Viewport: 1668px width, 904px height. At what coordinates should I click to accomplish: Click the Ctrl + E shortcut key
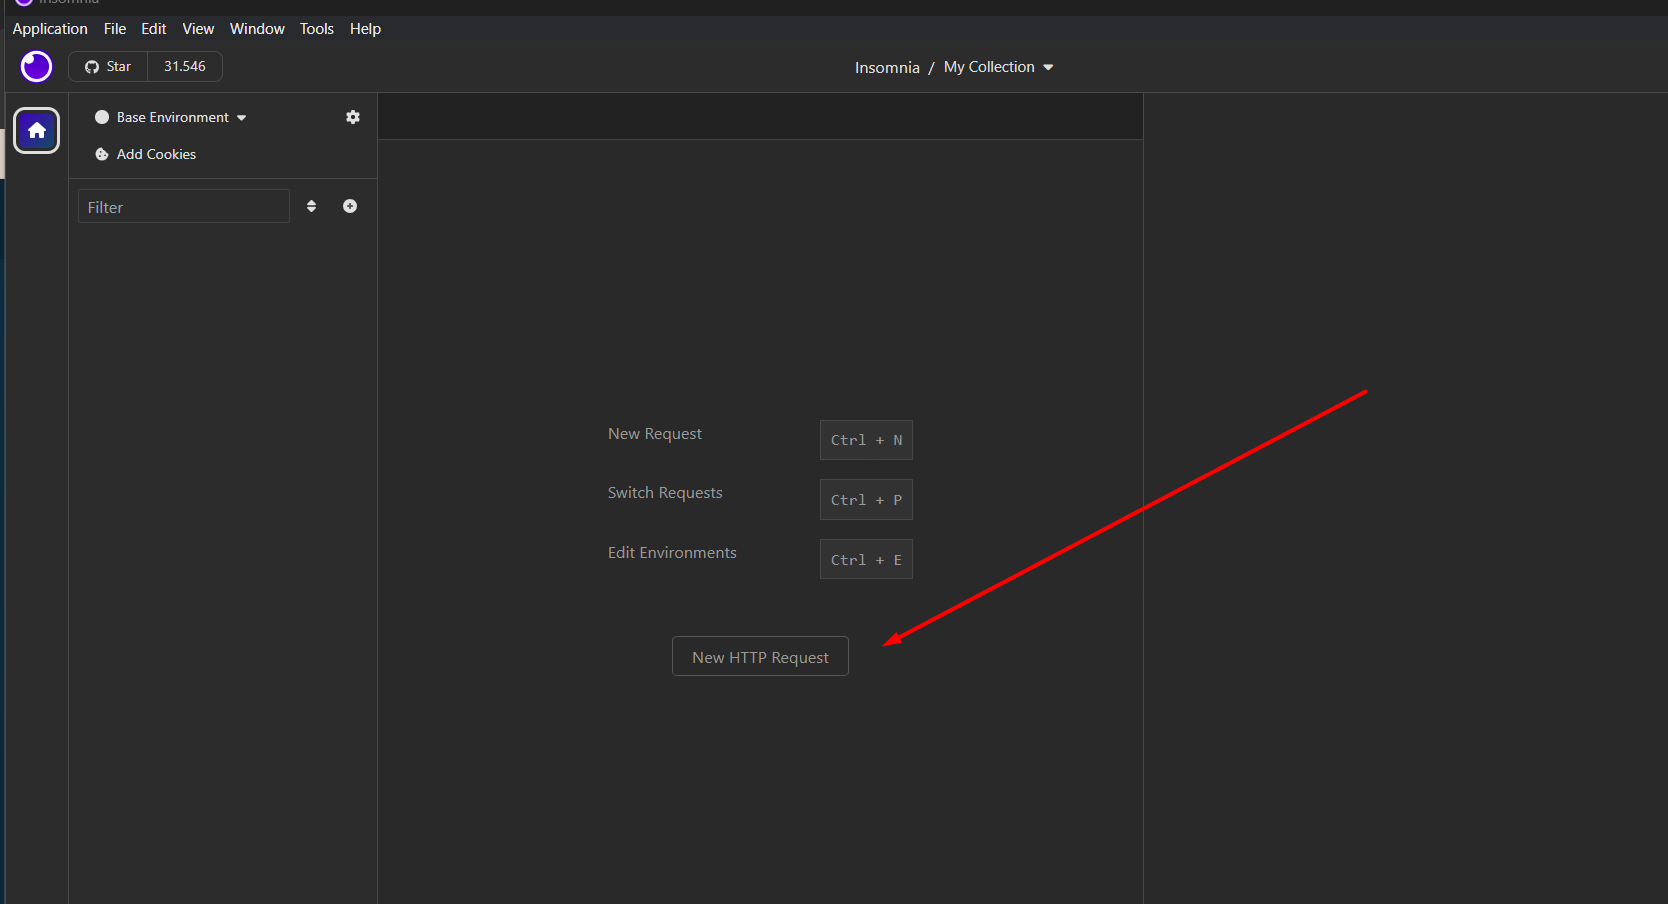(x=866, y=560)
